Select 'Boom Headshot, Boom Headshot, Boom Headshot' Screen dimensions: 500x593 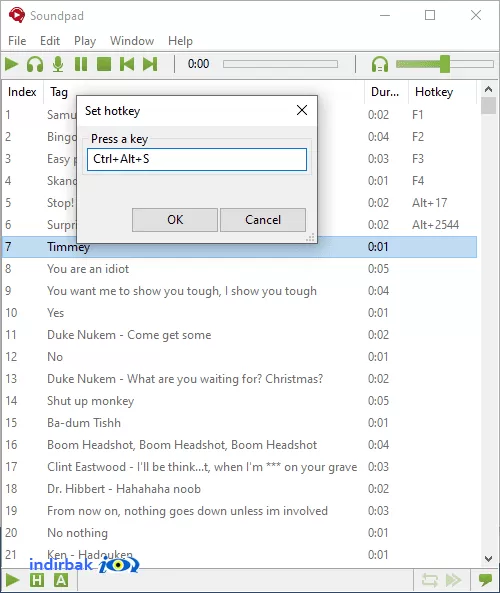click(239, 445)
